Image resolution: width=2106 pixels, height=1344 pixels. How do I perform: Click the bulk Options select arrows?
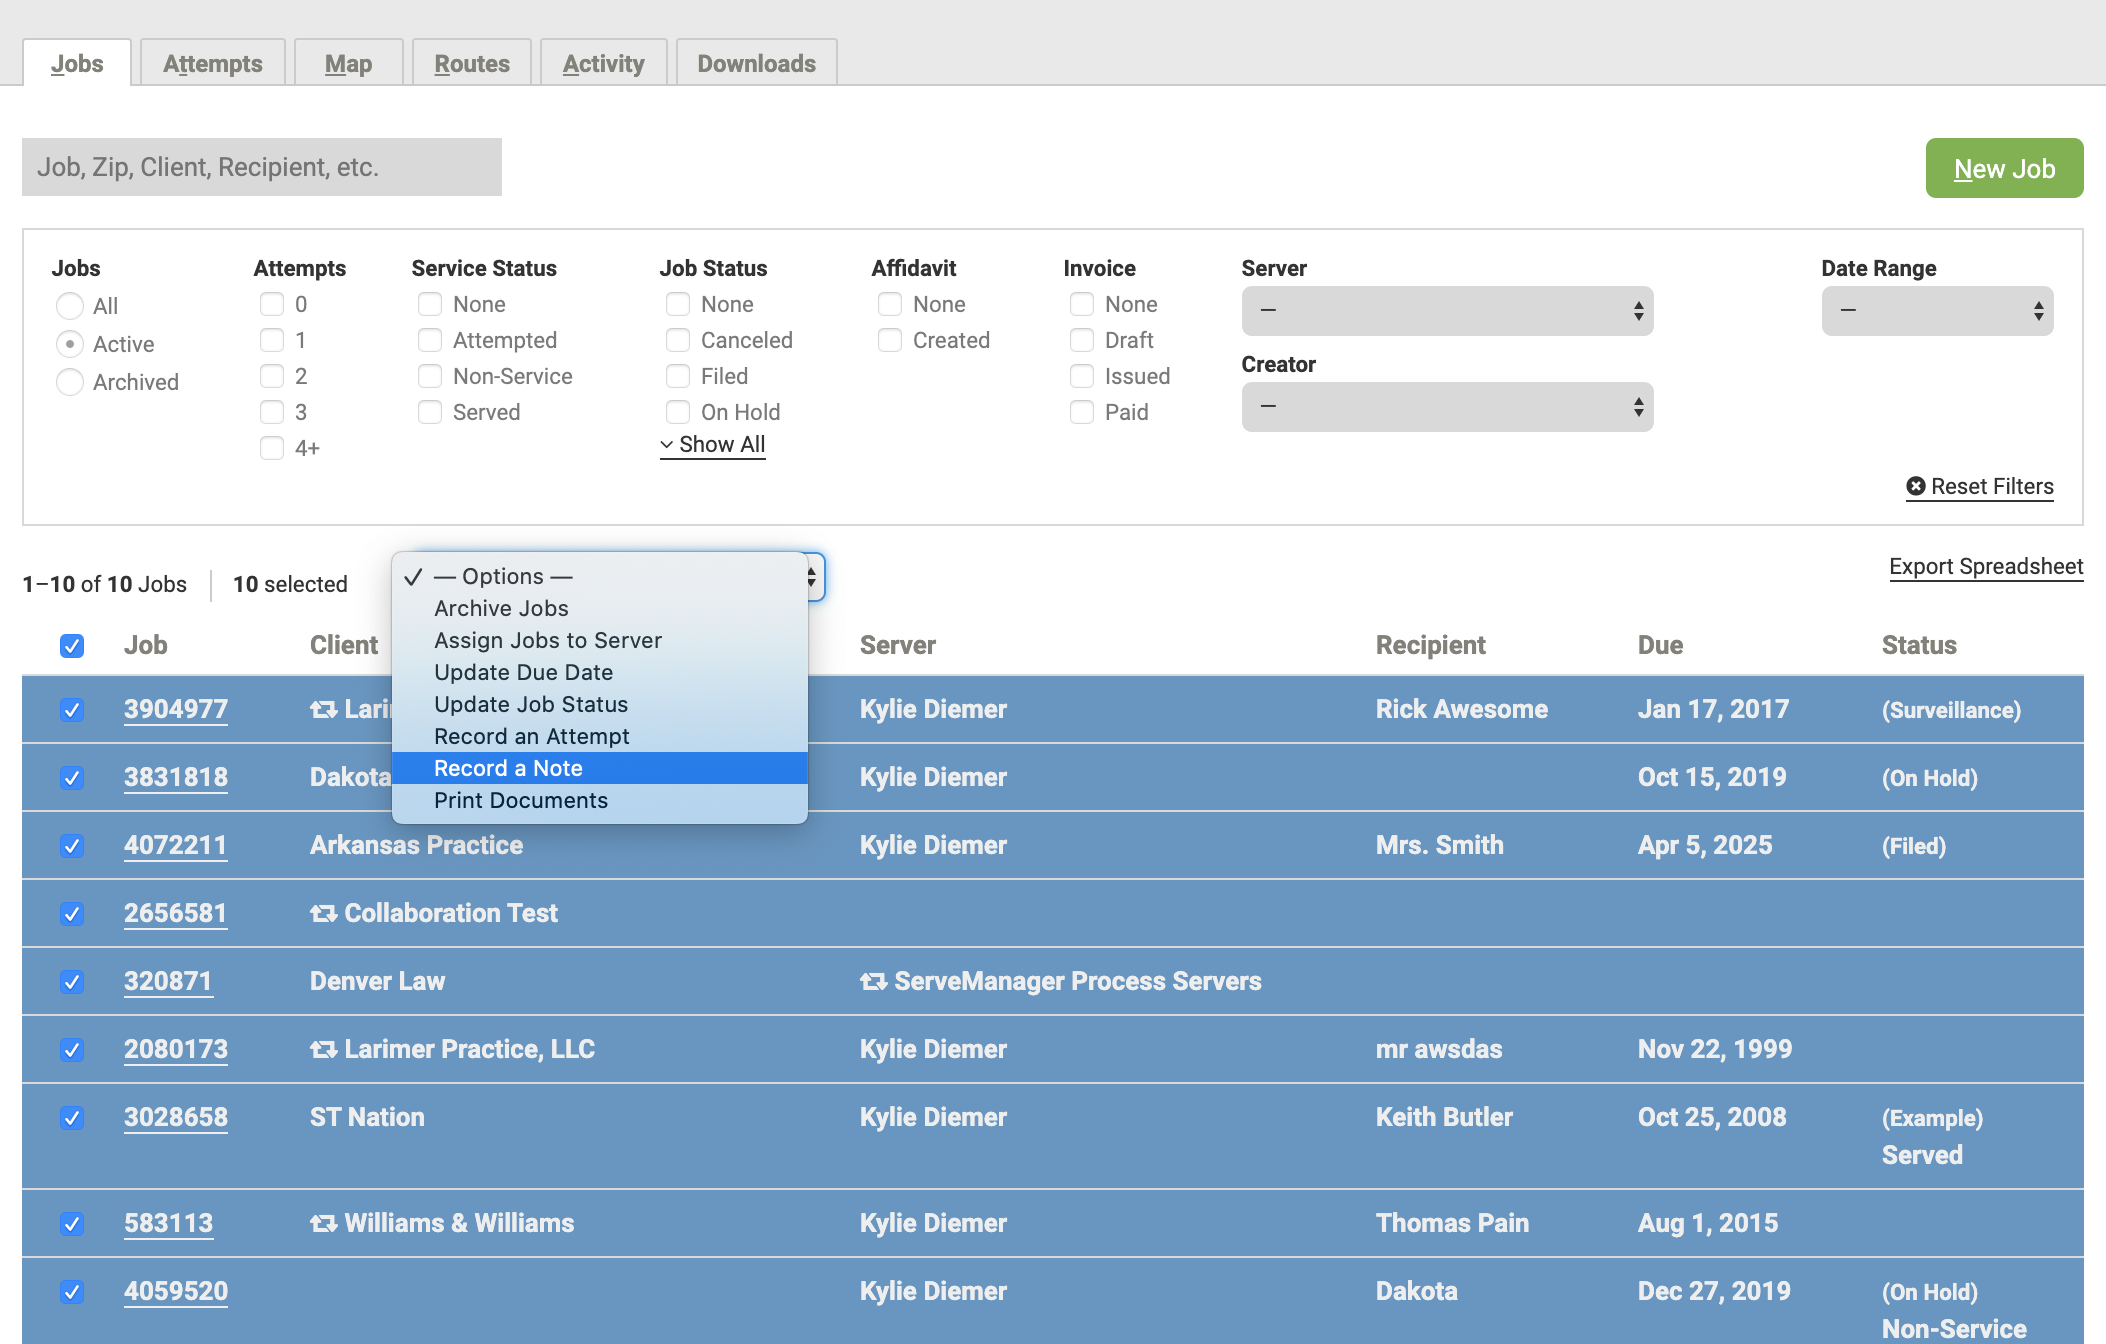click(x=813, y=577)
